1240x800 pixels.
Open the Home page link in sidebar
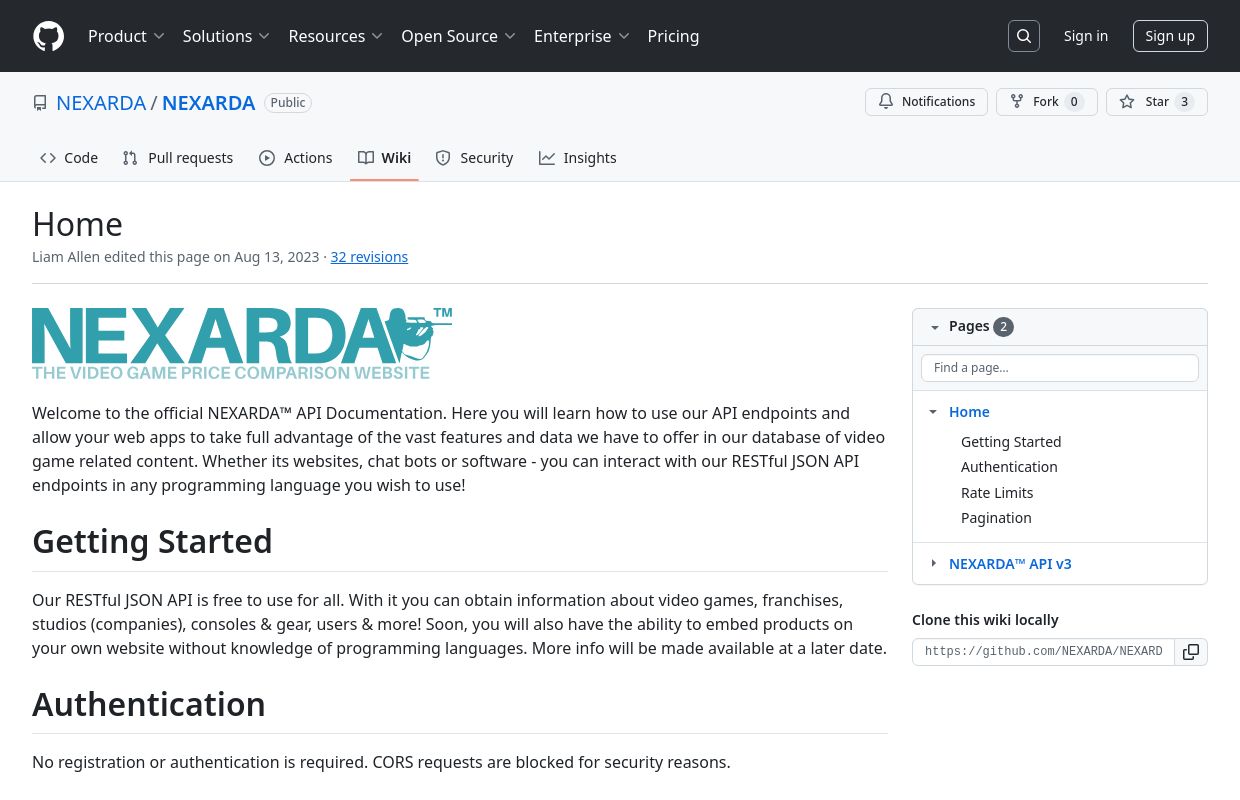[x=969, y=412]
